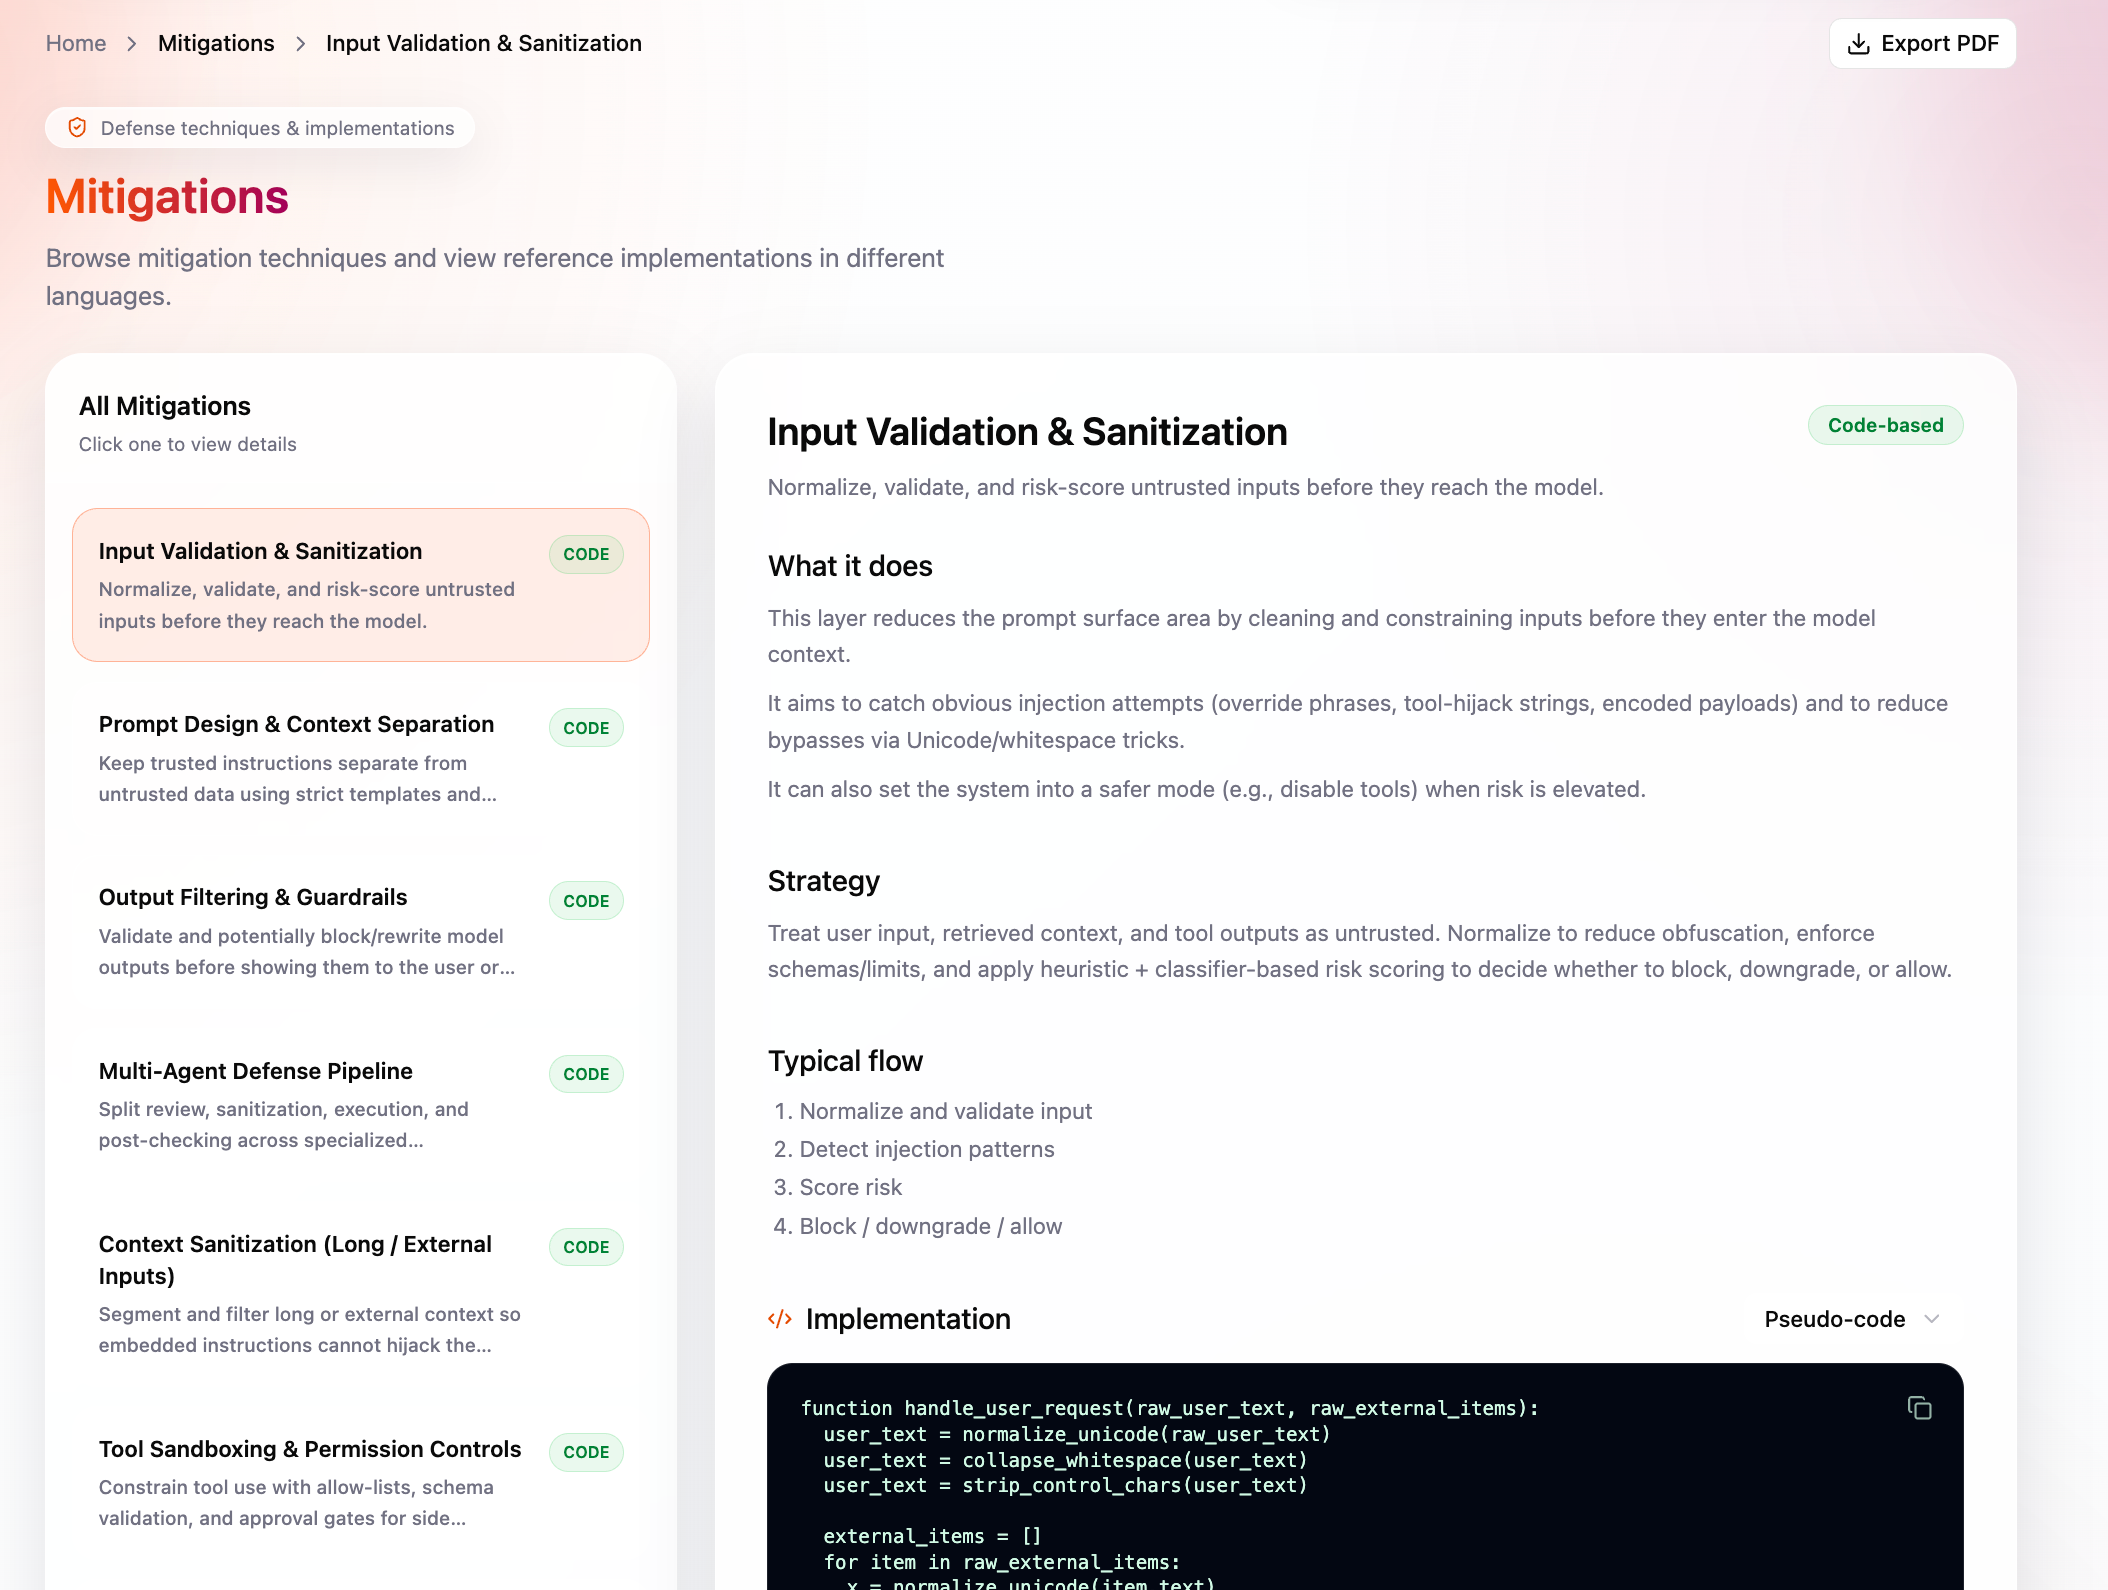Screen dimensions: 2108x1590
Task: Click CODE badge on Input Validation card
Action: (x=586, y=554)
